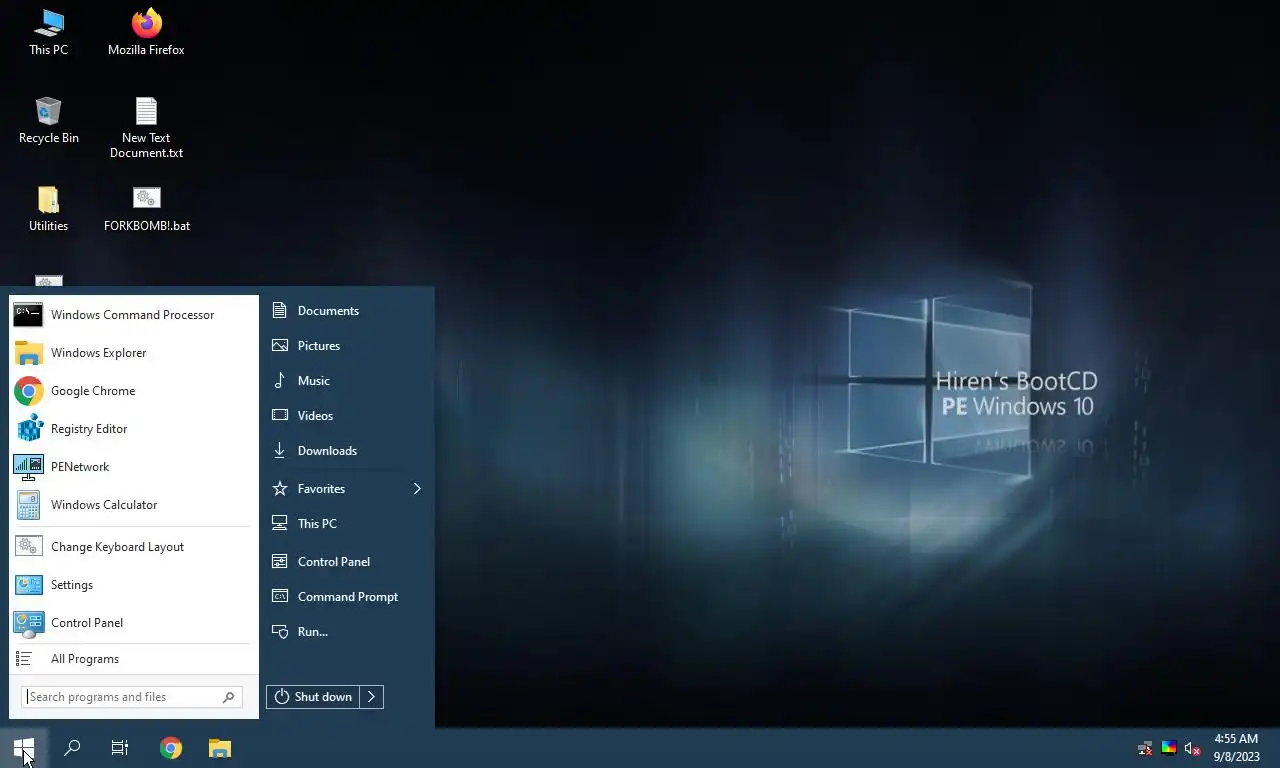Launch Windows Command Processor from Start menu
The image size is (1280, 768).
[x=133, y=315]
